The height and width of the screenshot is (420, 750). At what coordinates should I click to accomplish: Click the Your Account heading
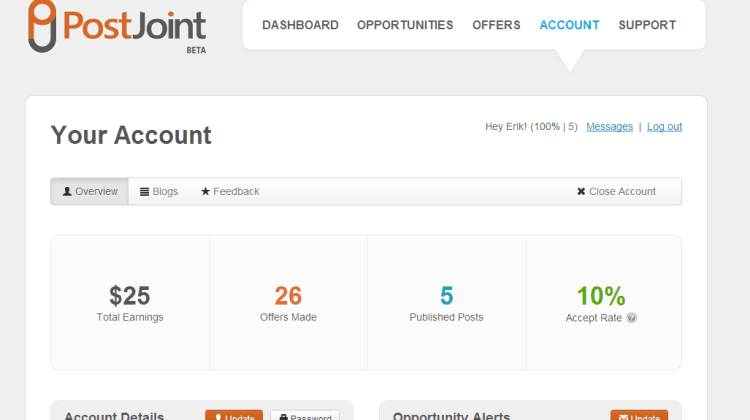click(x=131, y=135)
